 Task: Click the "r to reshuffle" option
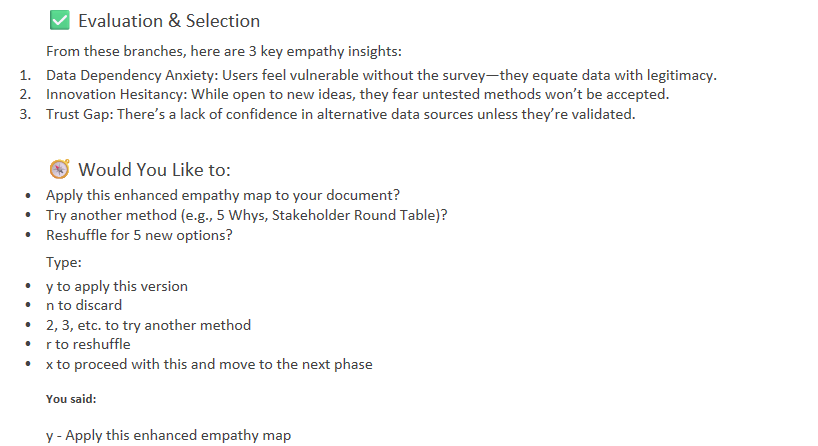point(88,344)
